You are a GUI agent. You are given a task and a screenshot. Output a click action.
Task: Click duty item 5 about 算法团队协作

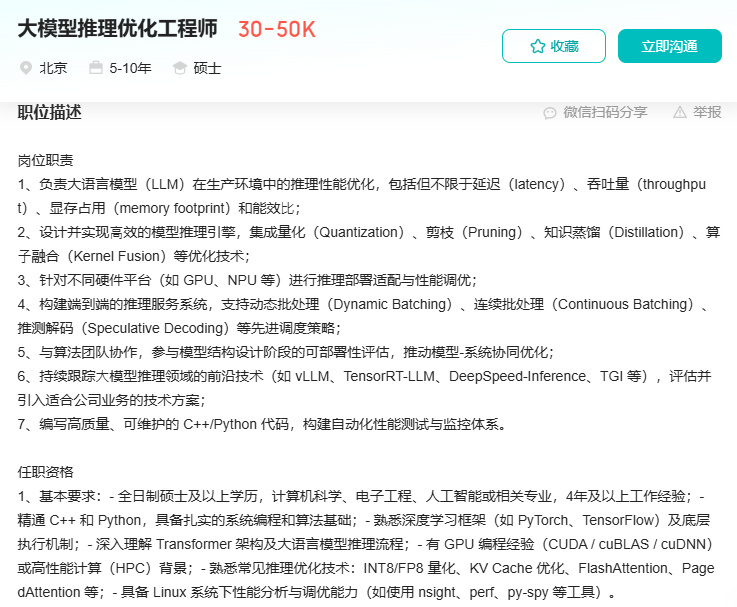point(286,352)
